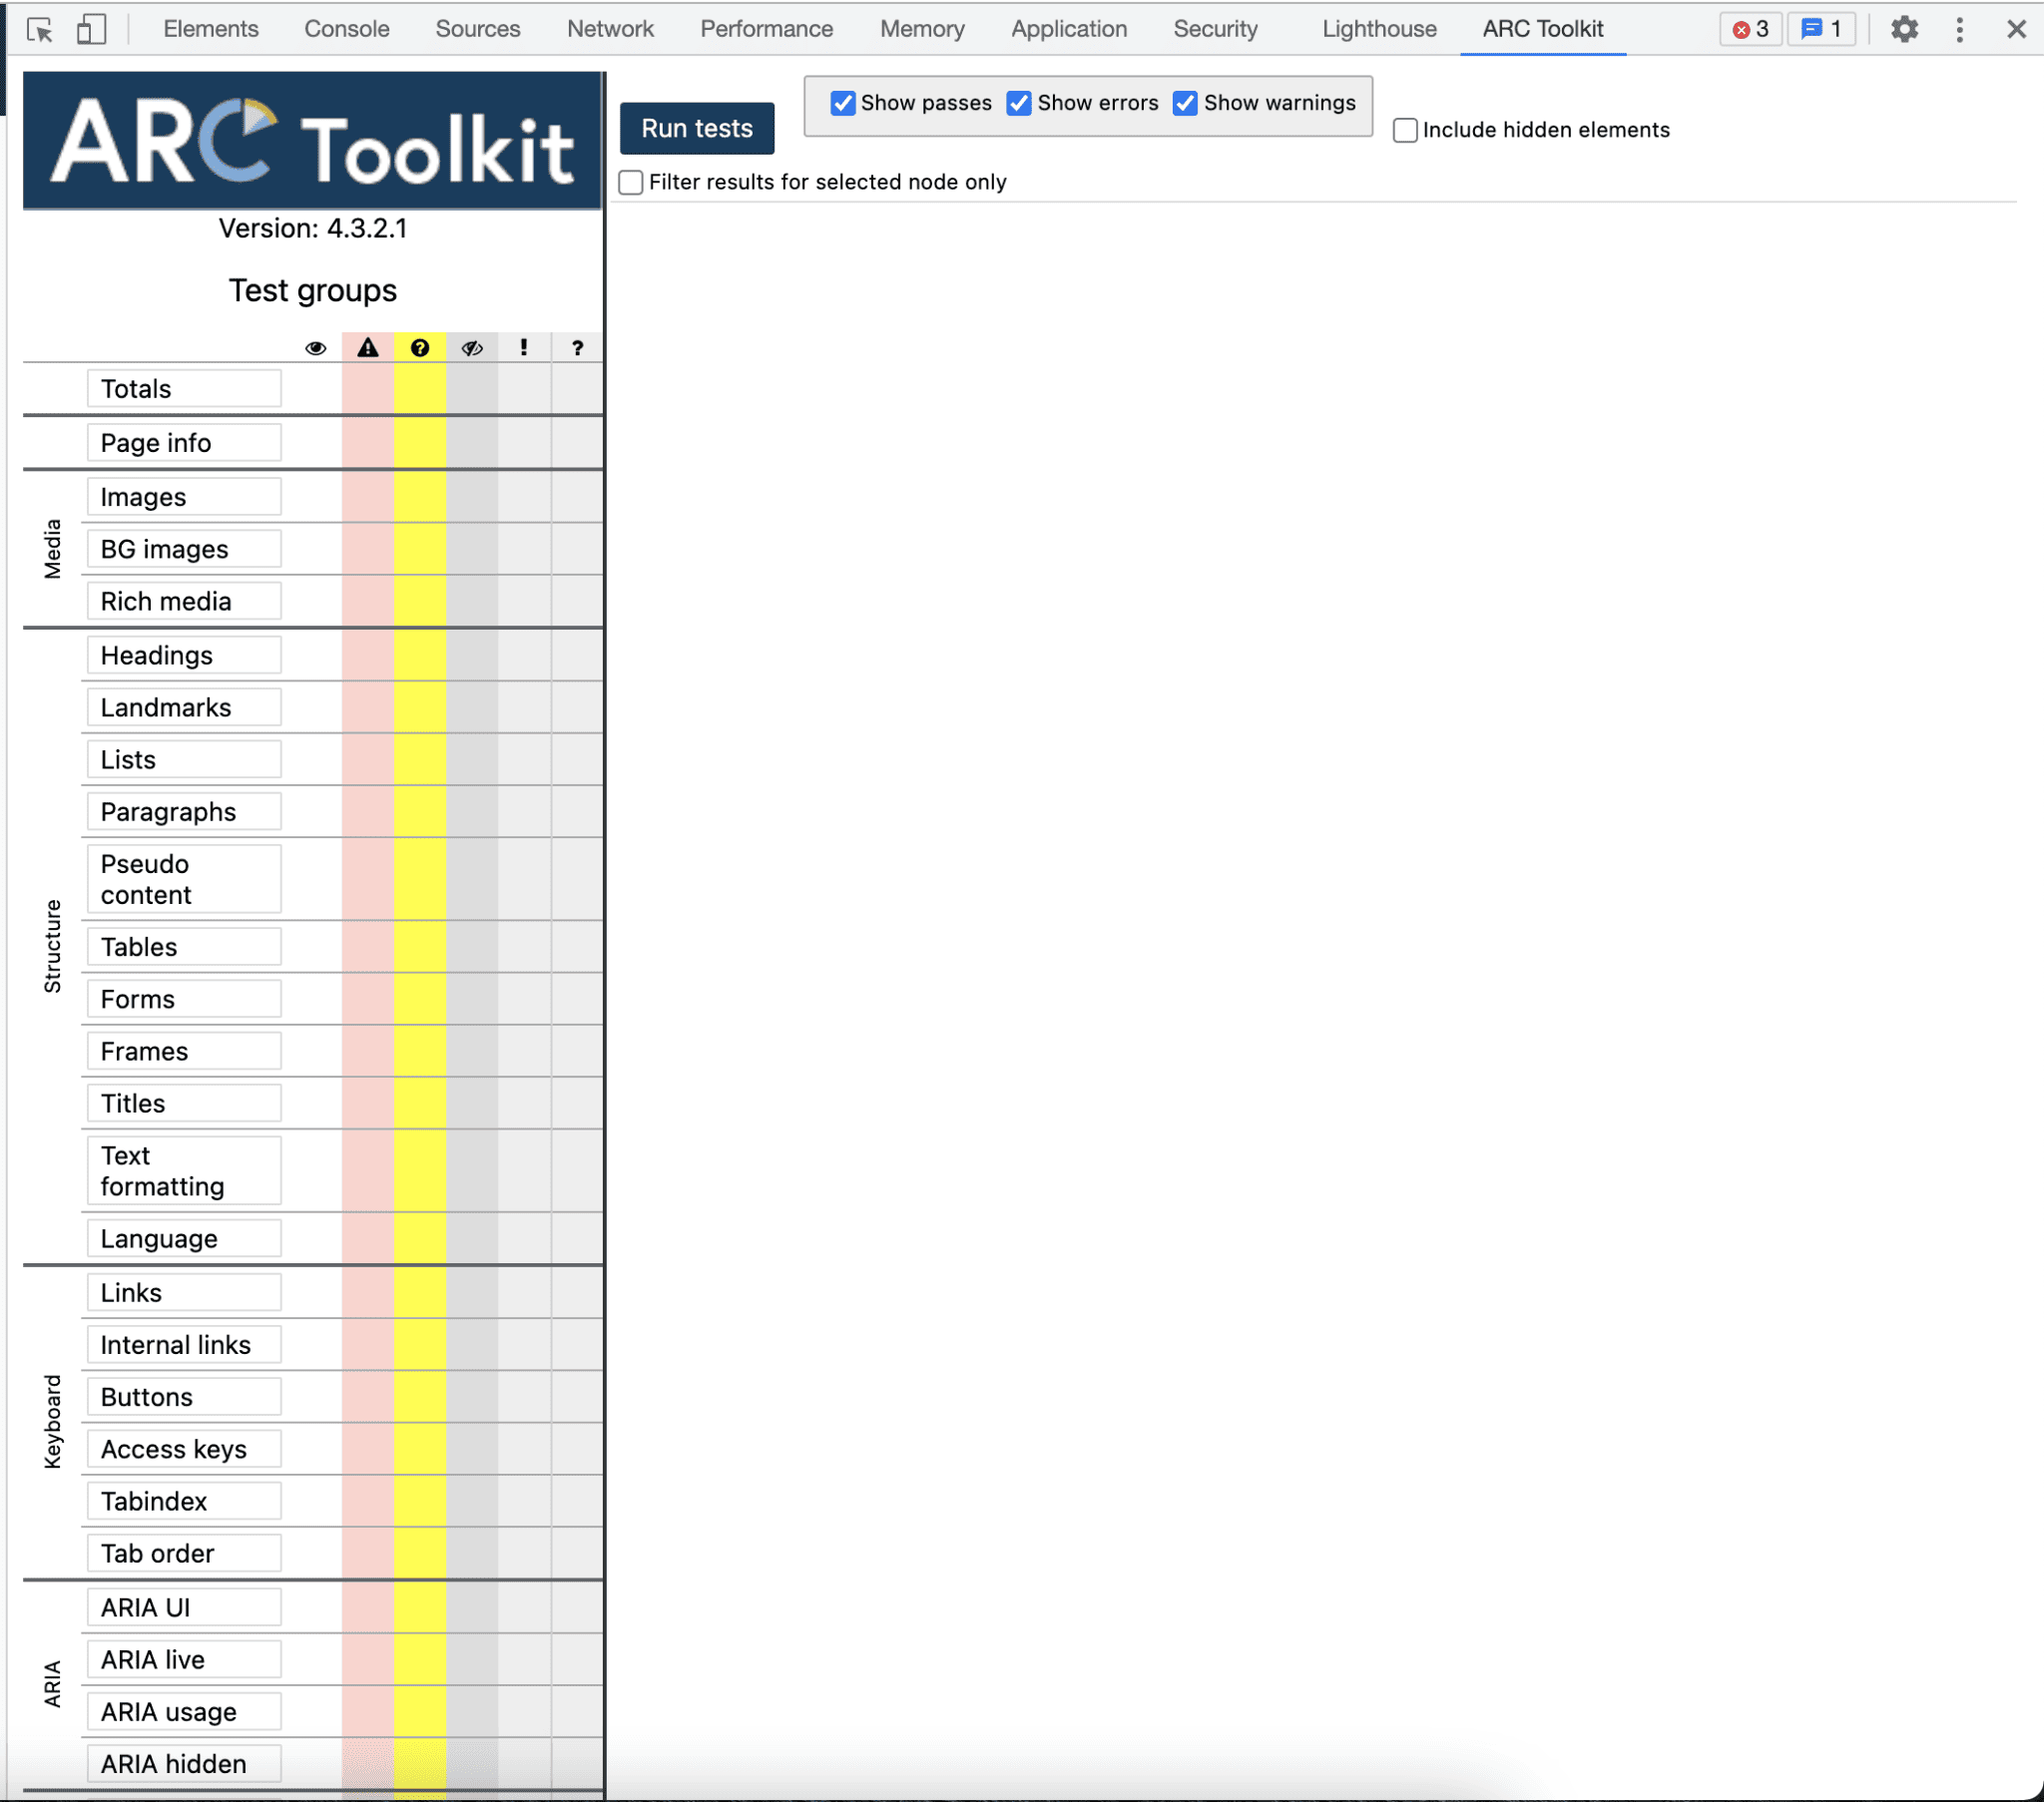2044x1802 pixels.
Task: Open DevTools settings gear icon
Action: tap(1904, 29)
